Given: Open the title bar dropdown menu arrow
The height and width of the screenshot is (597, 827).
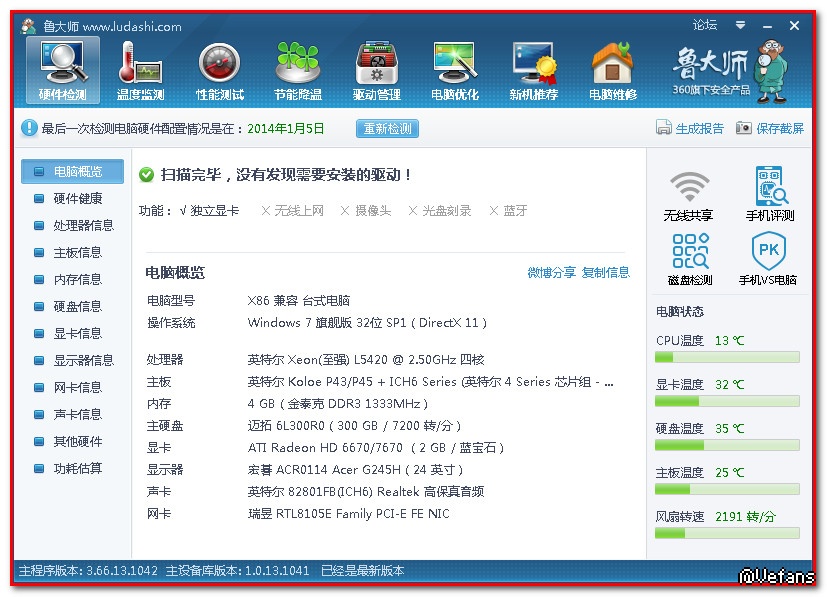Looking at the screenshot, I should [741, 25].
